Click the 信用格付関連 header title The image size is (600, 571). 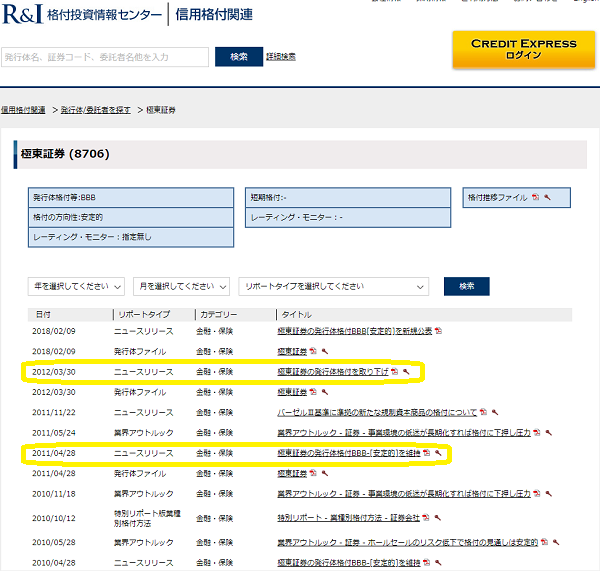click(x=214, y=15)
